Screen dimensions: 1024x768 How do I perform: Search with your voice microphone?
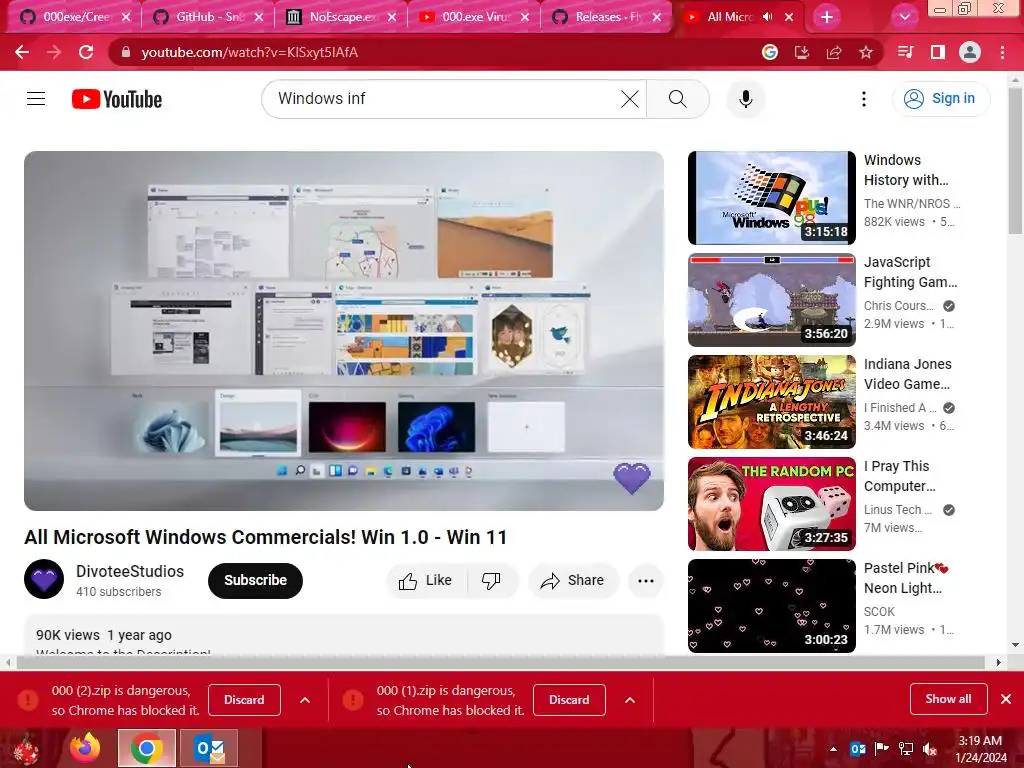point(746,99)
